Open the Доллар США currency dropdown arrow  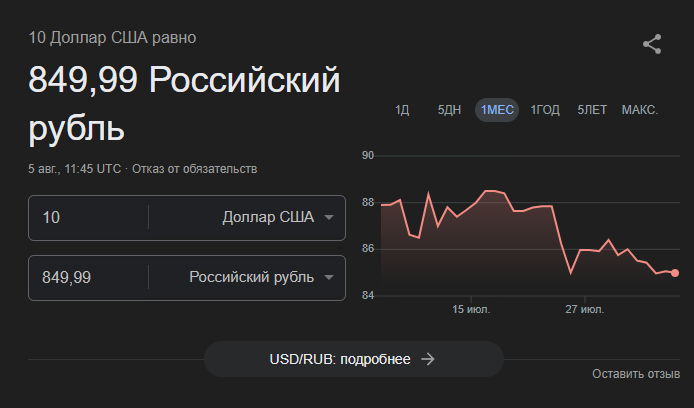pyautogui.click(x=328, y=217)
